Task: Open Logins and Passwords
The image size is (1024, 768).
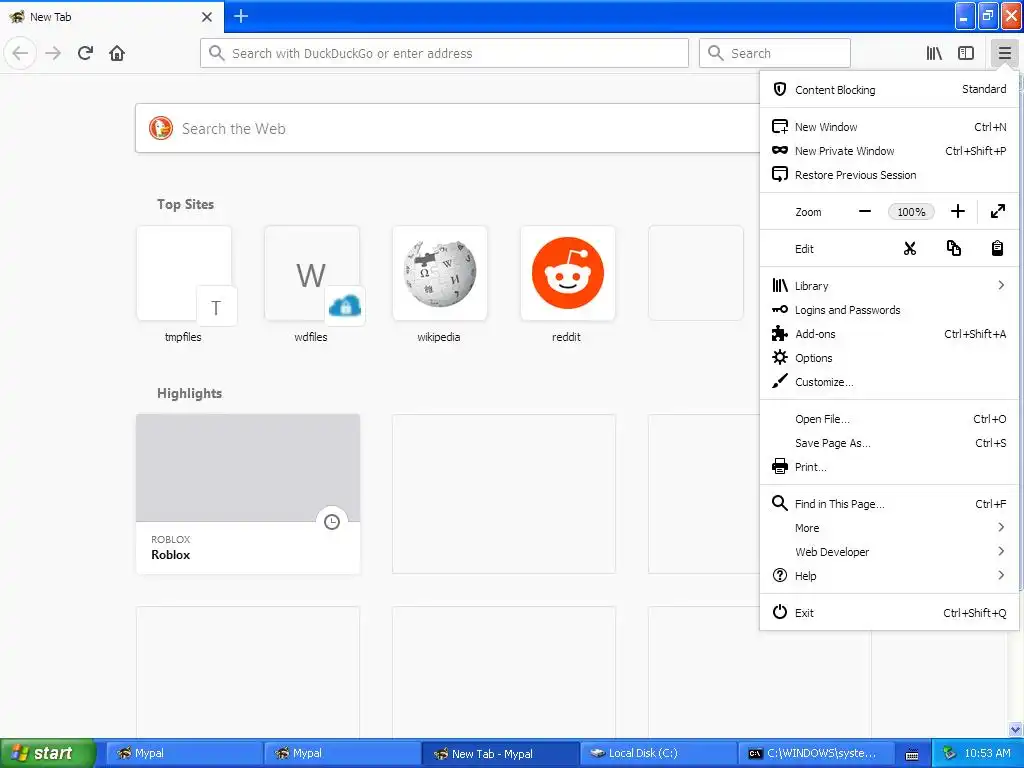Action: [889, 310]
